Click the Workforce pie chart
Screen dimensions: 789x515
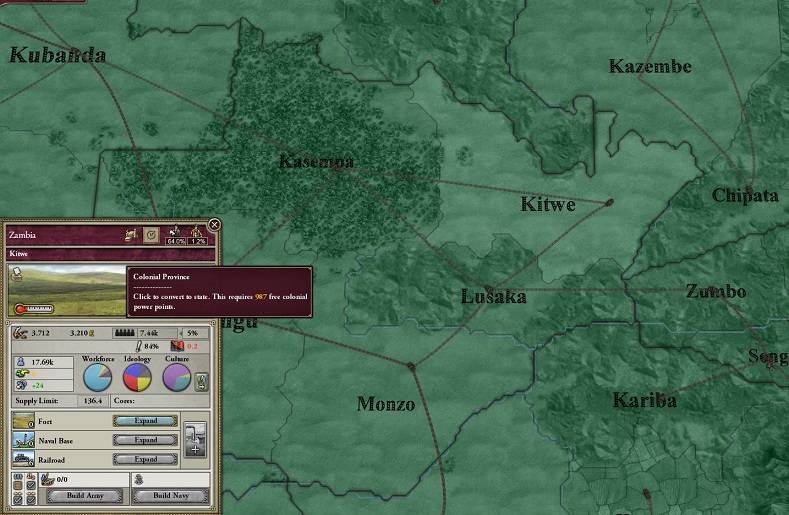coord(97,377)
